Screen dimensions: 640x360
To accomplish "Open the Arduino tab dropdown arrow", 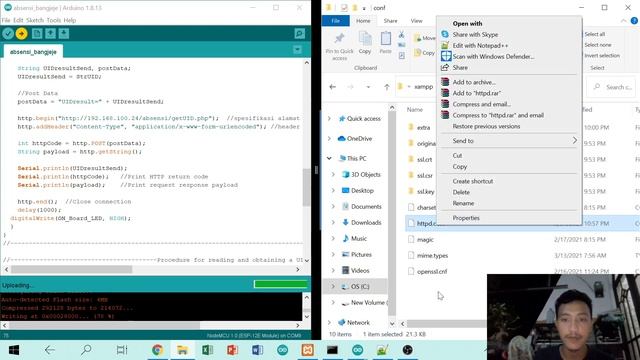I will 298,50.
